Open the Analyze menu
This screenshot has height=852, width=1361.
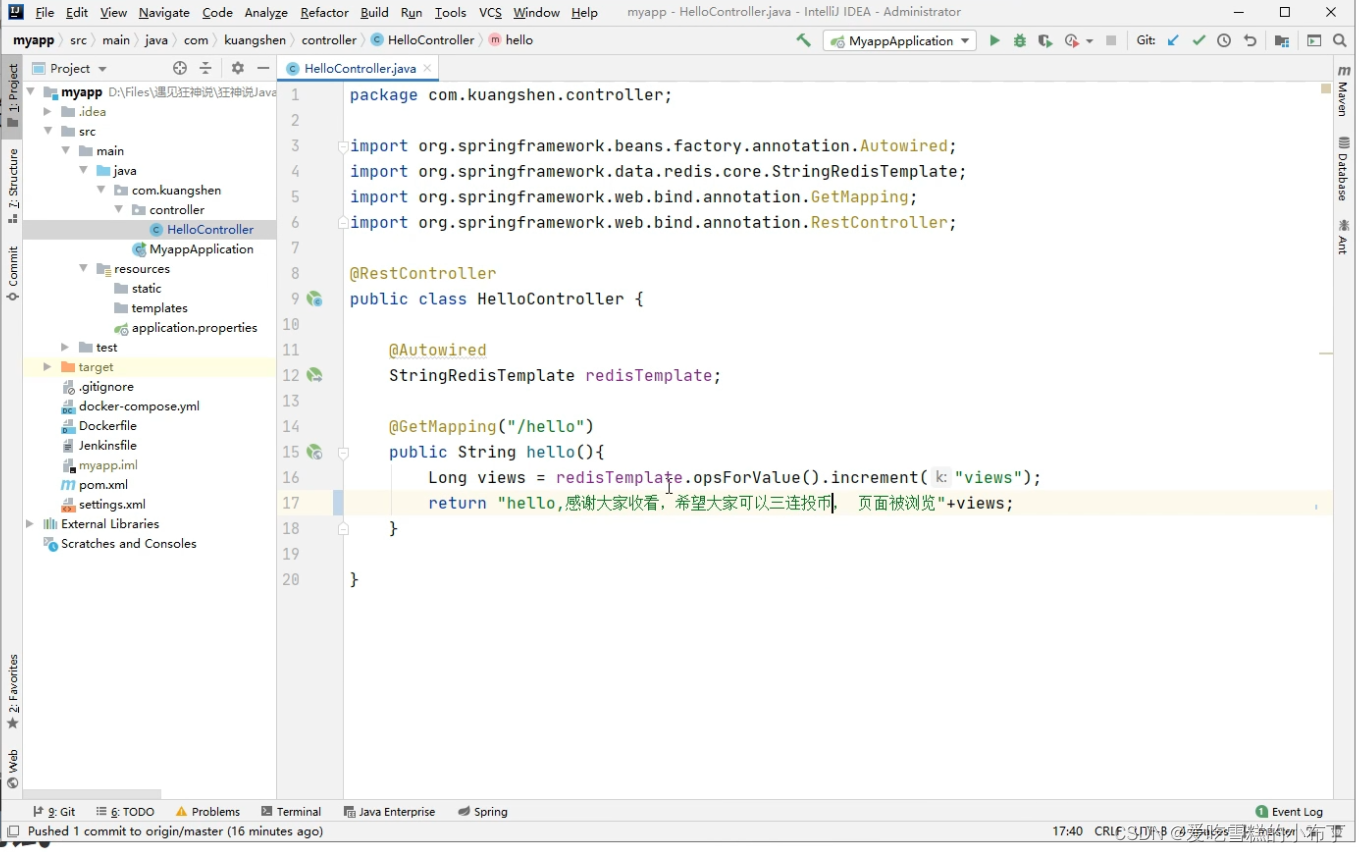(x=266, y=12)
